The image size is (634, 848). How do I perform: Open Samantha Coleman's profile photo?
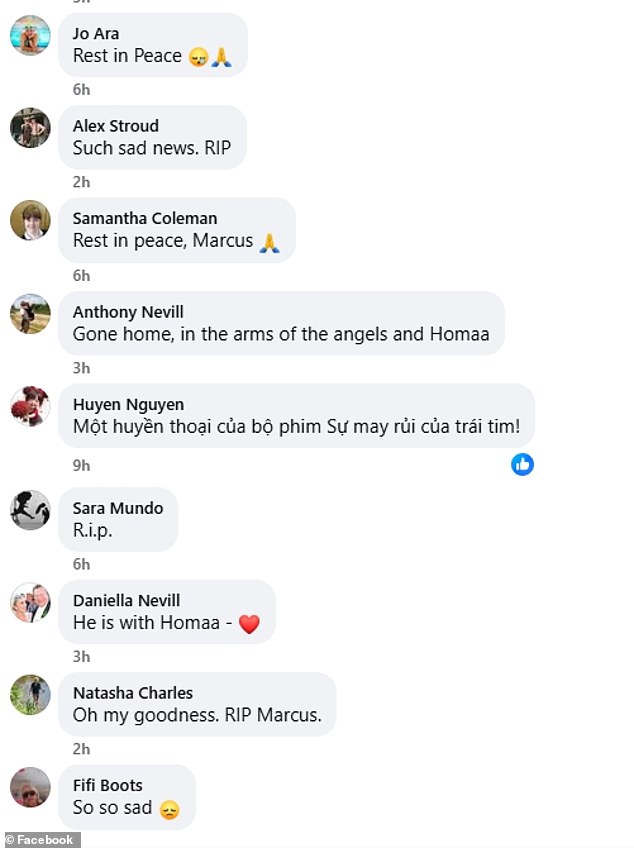click(x=29, y=222)
